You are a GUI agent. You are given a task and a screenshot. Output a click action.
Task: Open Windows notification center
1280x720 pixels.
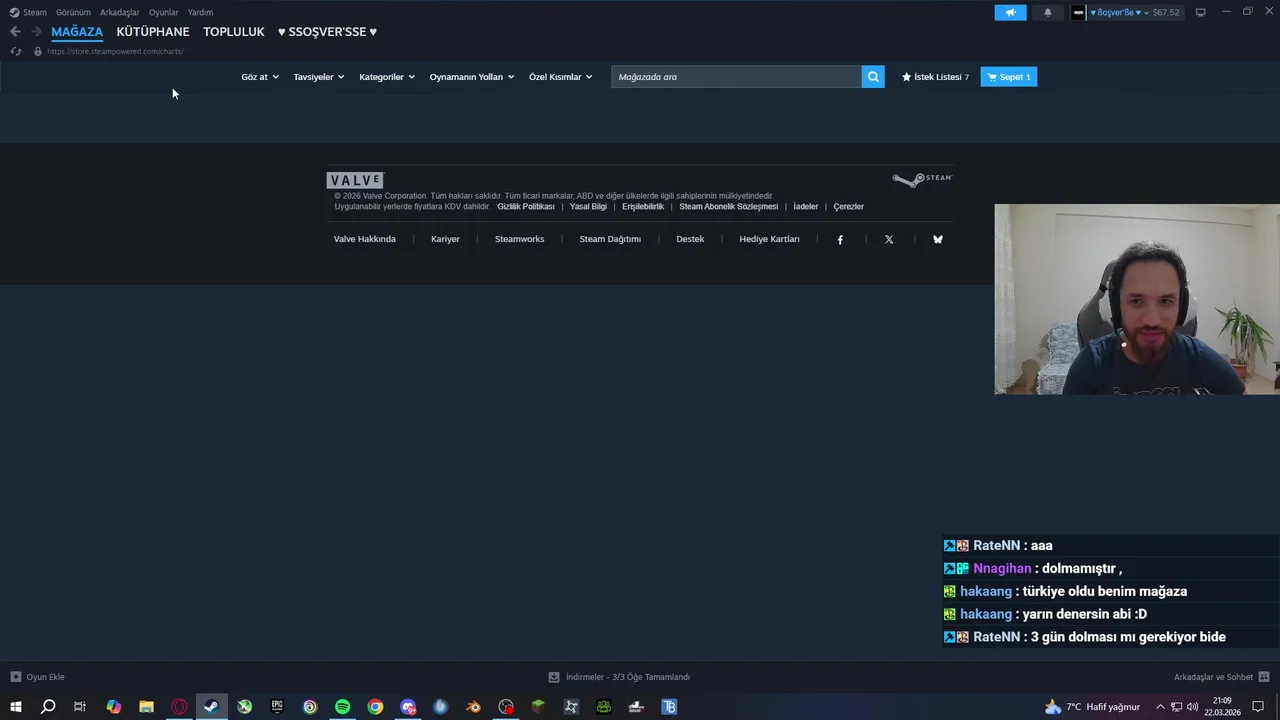tap(1258, 707)
